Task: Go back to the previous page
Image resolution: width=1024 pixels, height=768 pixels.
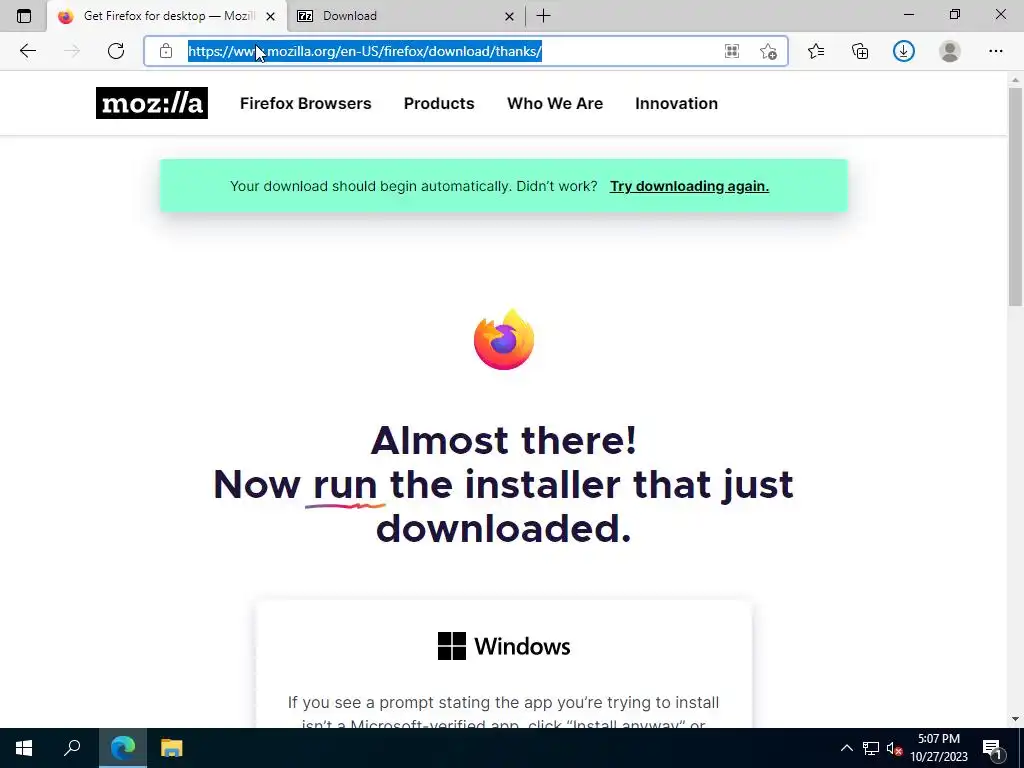Action: point(27,51)
